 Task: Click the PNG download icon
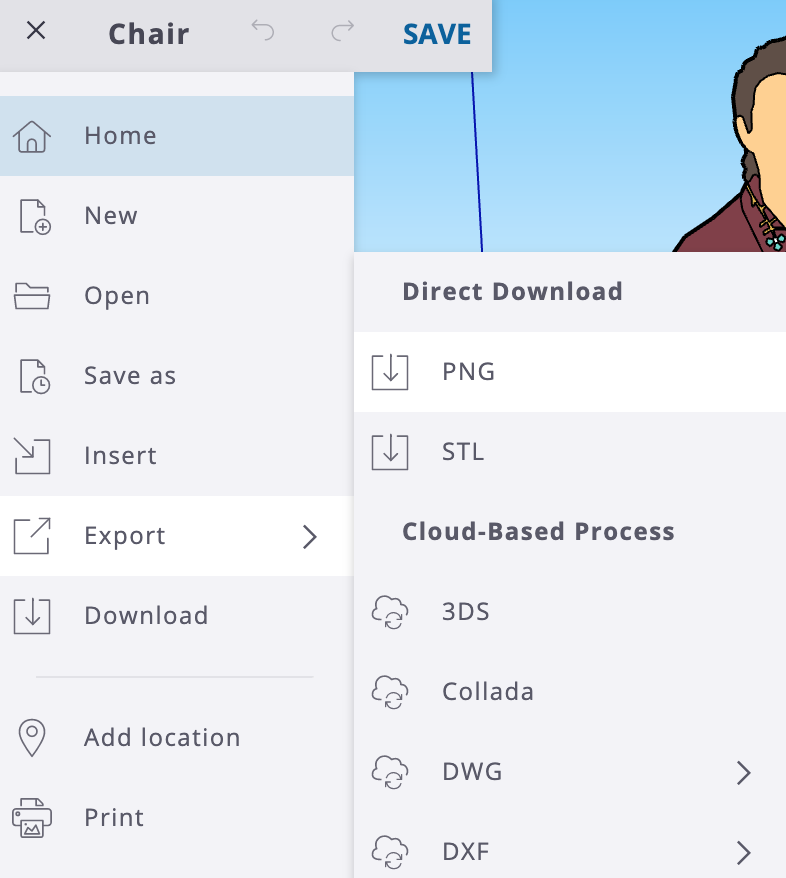[x=390, y=372]
